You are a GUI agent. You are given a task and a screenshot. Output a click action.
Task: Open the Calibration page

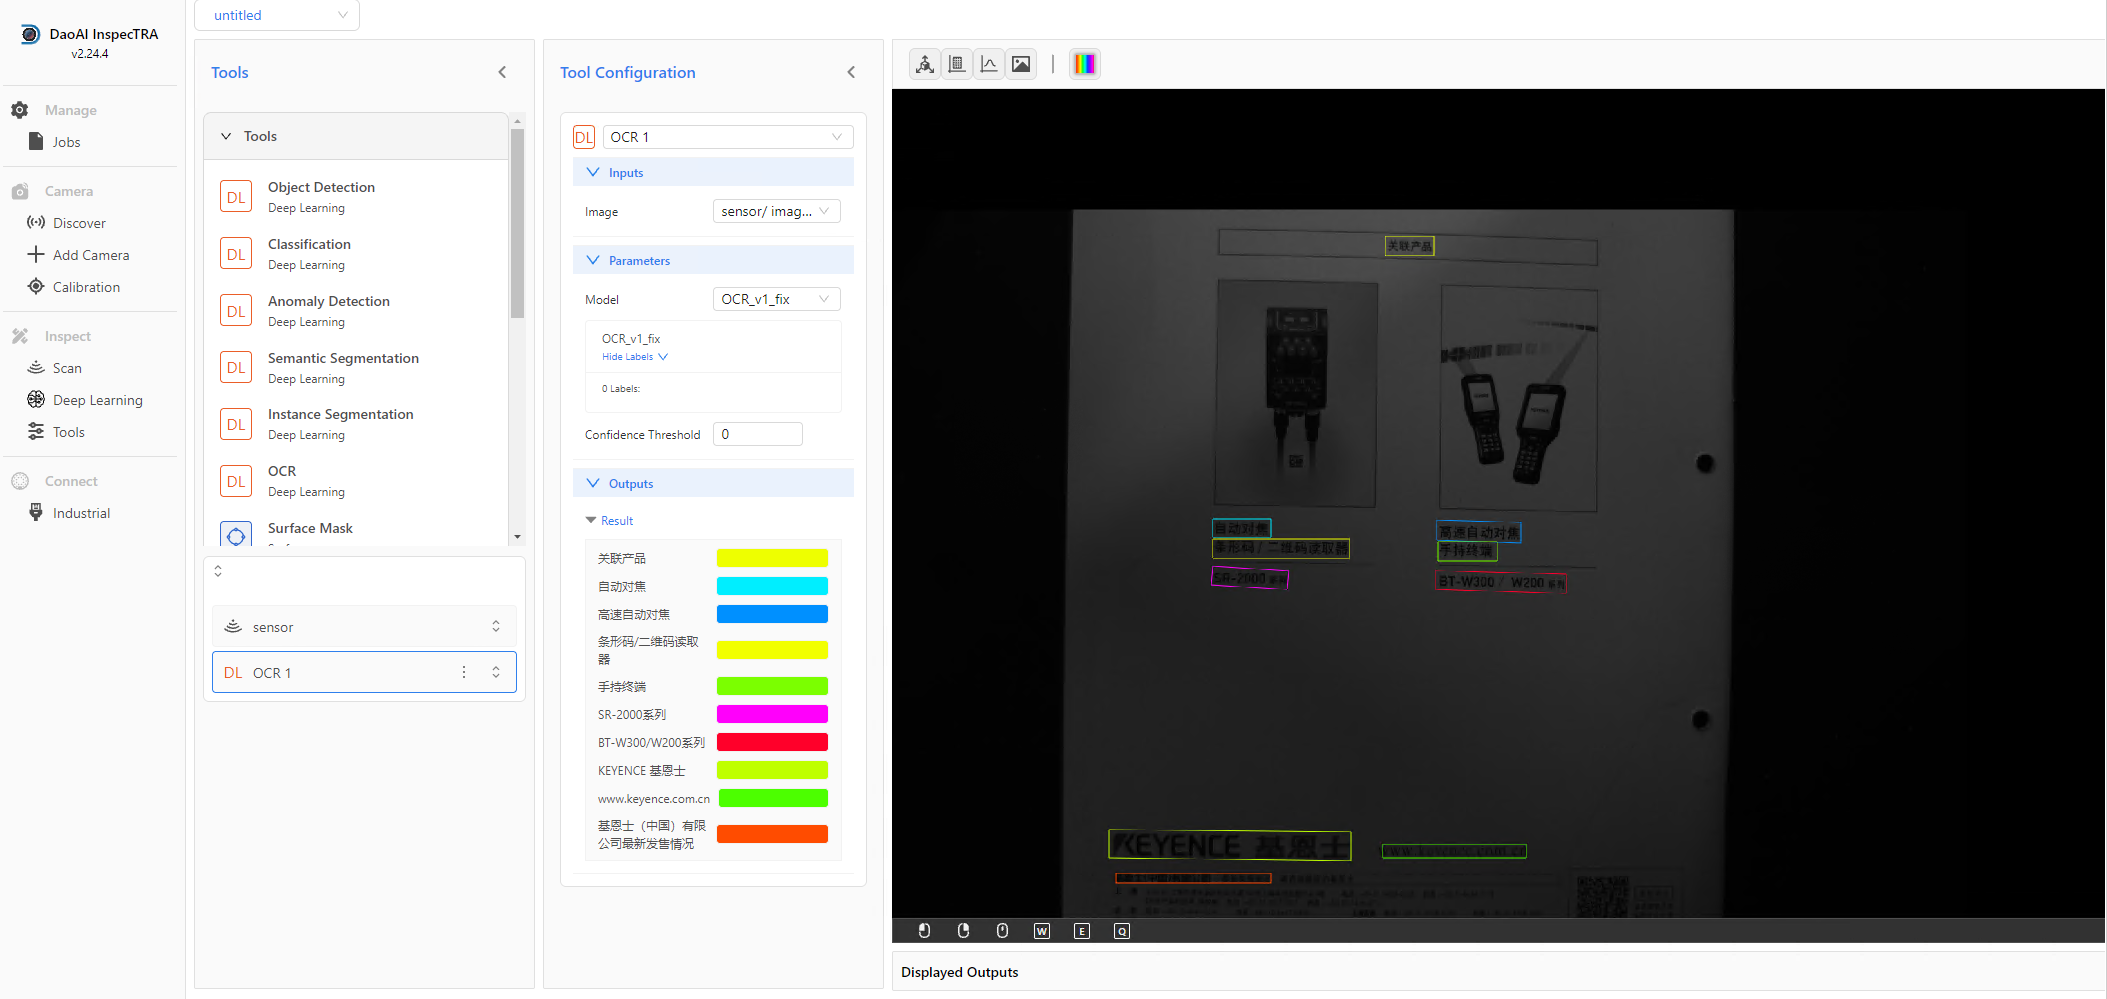coord(86,287)
